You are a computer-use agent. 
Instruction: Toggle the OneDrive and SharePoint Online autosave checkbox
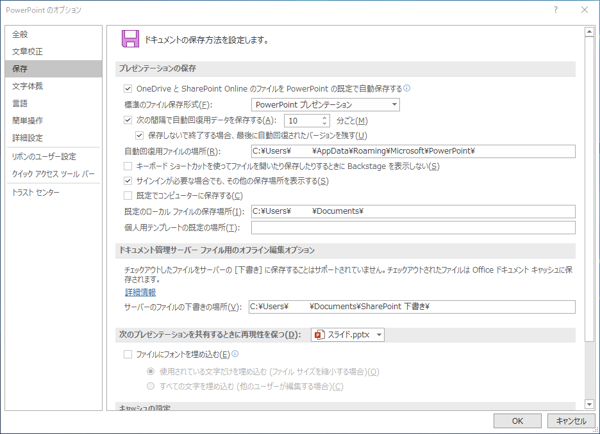coord(128,89)
